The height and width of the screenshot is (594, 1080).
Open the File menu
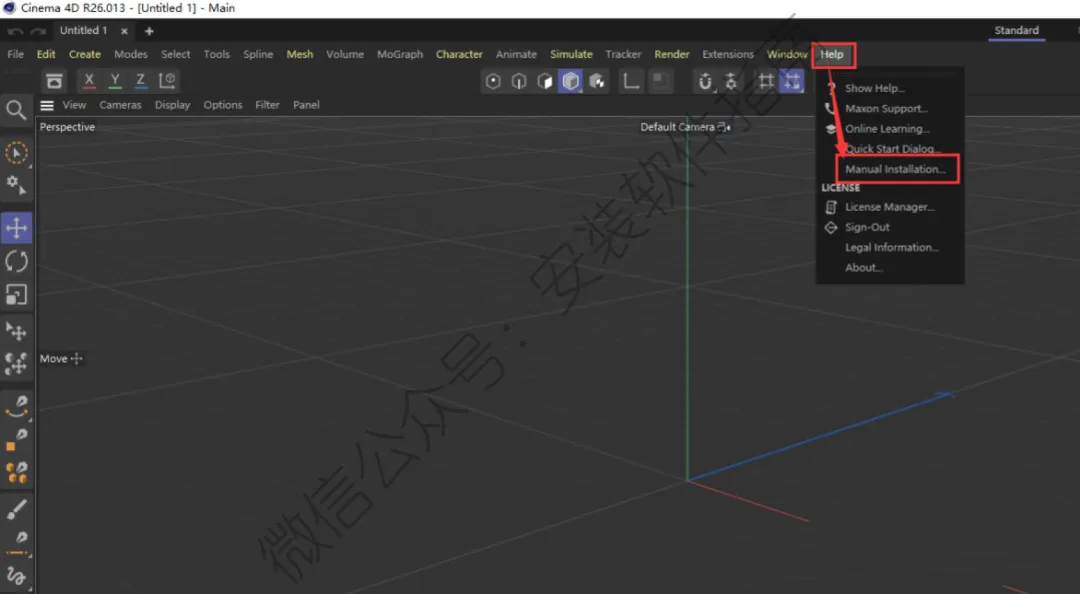click(15, 54)
